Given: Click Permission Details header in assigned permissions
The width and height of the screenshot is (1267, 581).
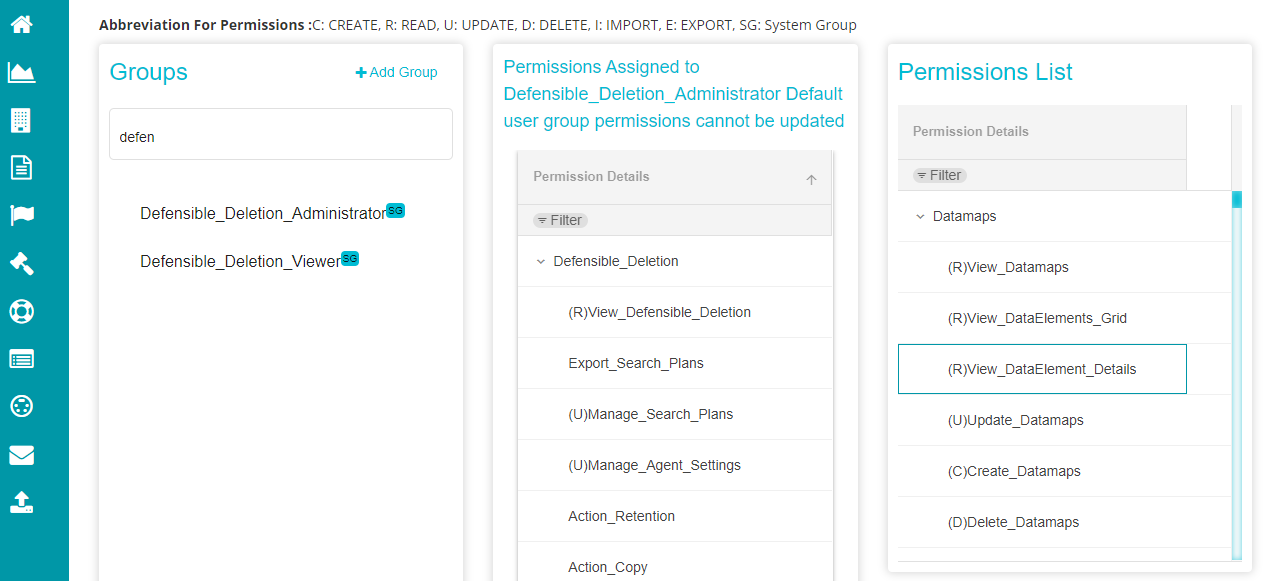Looking at the screenshot, I should [x=591, y=176].
